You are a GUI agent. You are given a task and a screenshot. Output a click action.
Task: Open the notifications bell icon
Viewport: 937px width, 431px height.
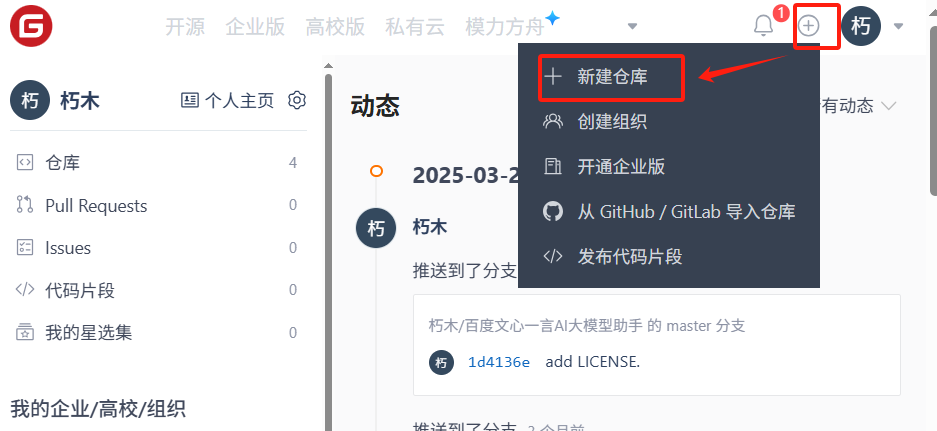click(x=763, y=26)
